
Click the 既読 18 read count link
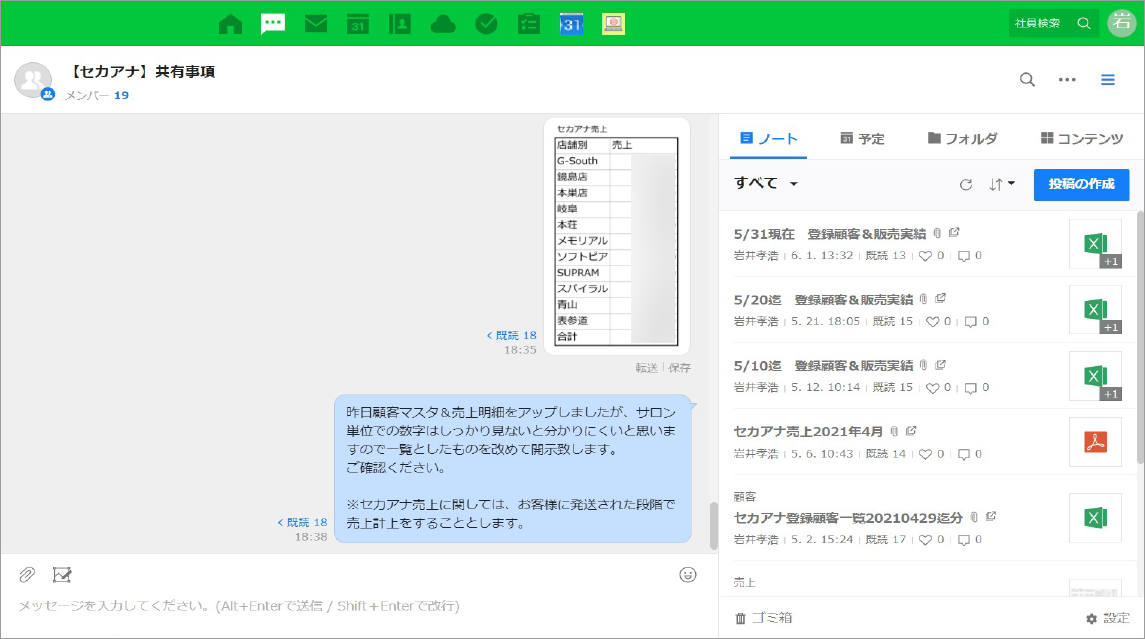click(x=511, y=335)
